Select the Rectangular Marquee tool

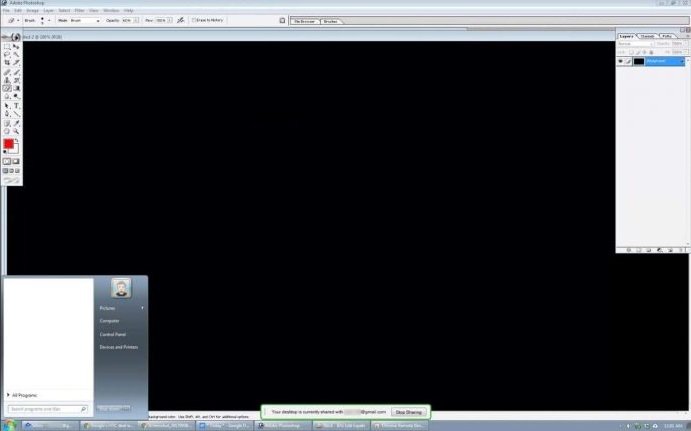point(7,46)
